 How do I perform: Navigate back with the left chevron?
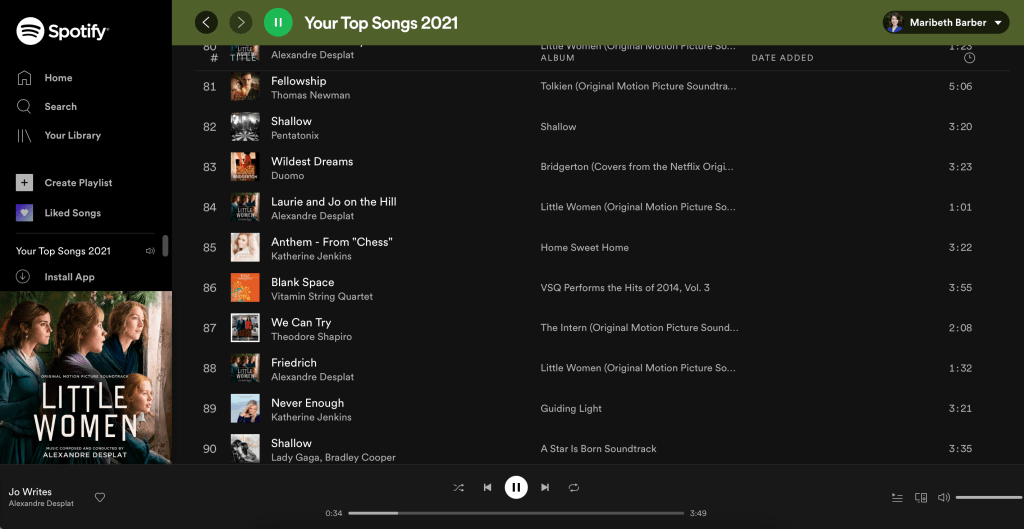click(207, 22)
